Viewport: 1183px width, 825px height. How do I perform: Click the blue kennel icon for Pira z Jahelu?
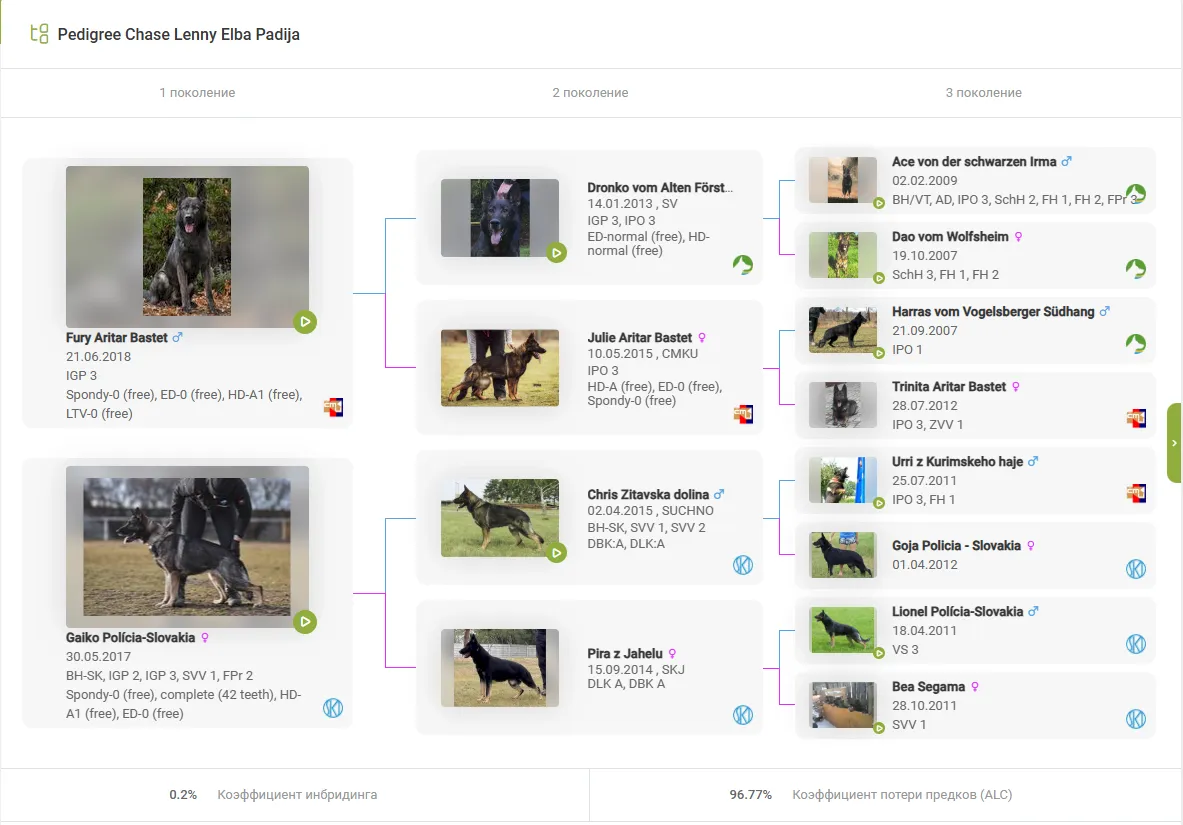click(742, 715)
